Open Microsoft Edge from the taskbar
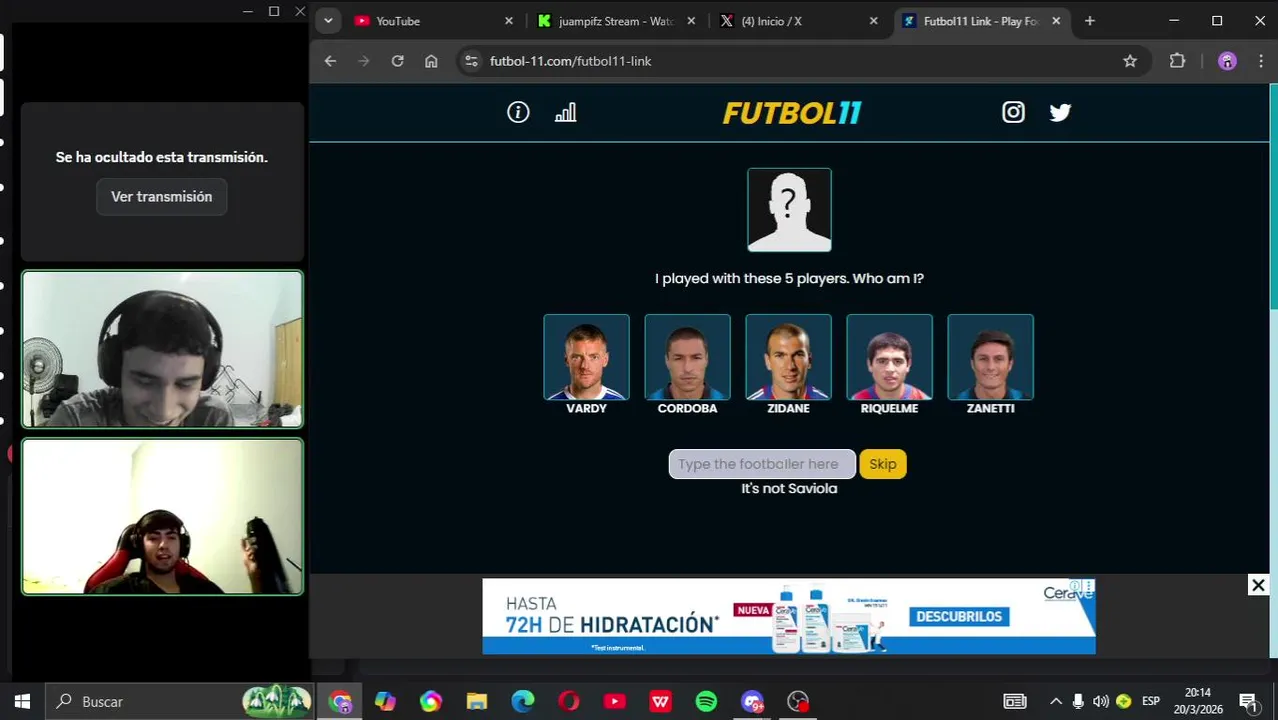The image size is (1278, 720). click(x=523, y=702)
